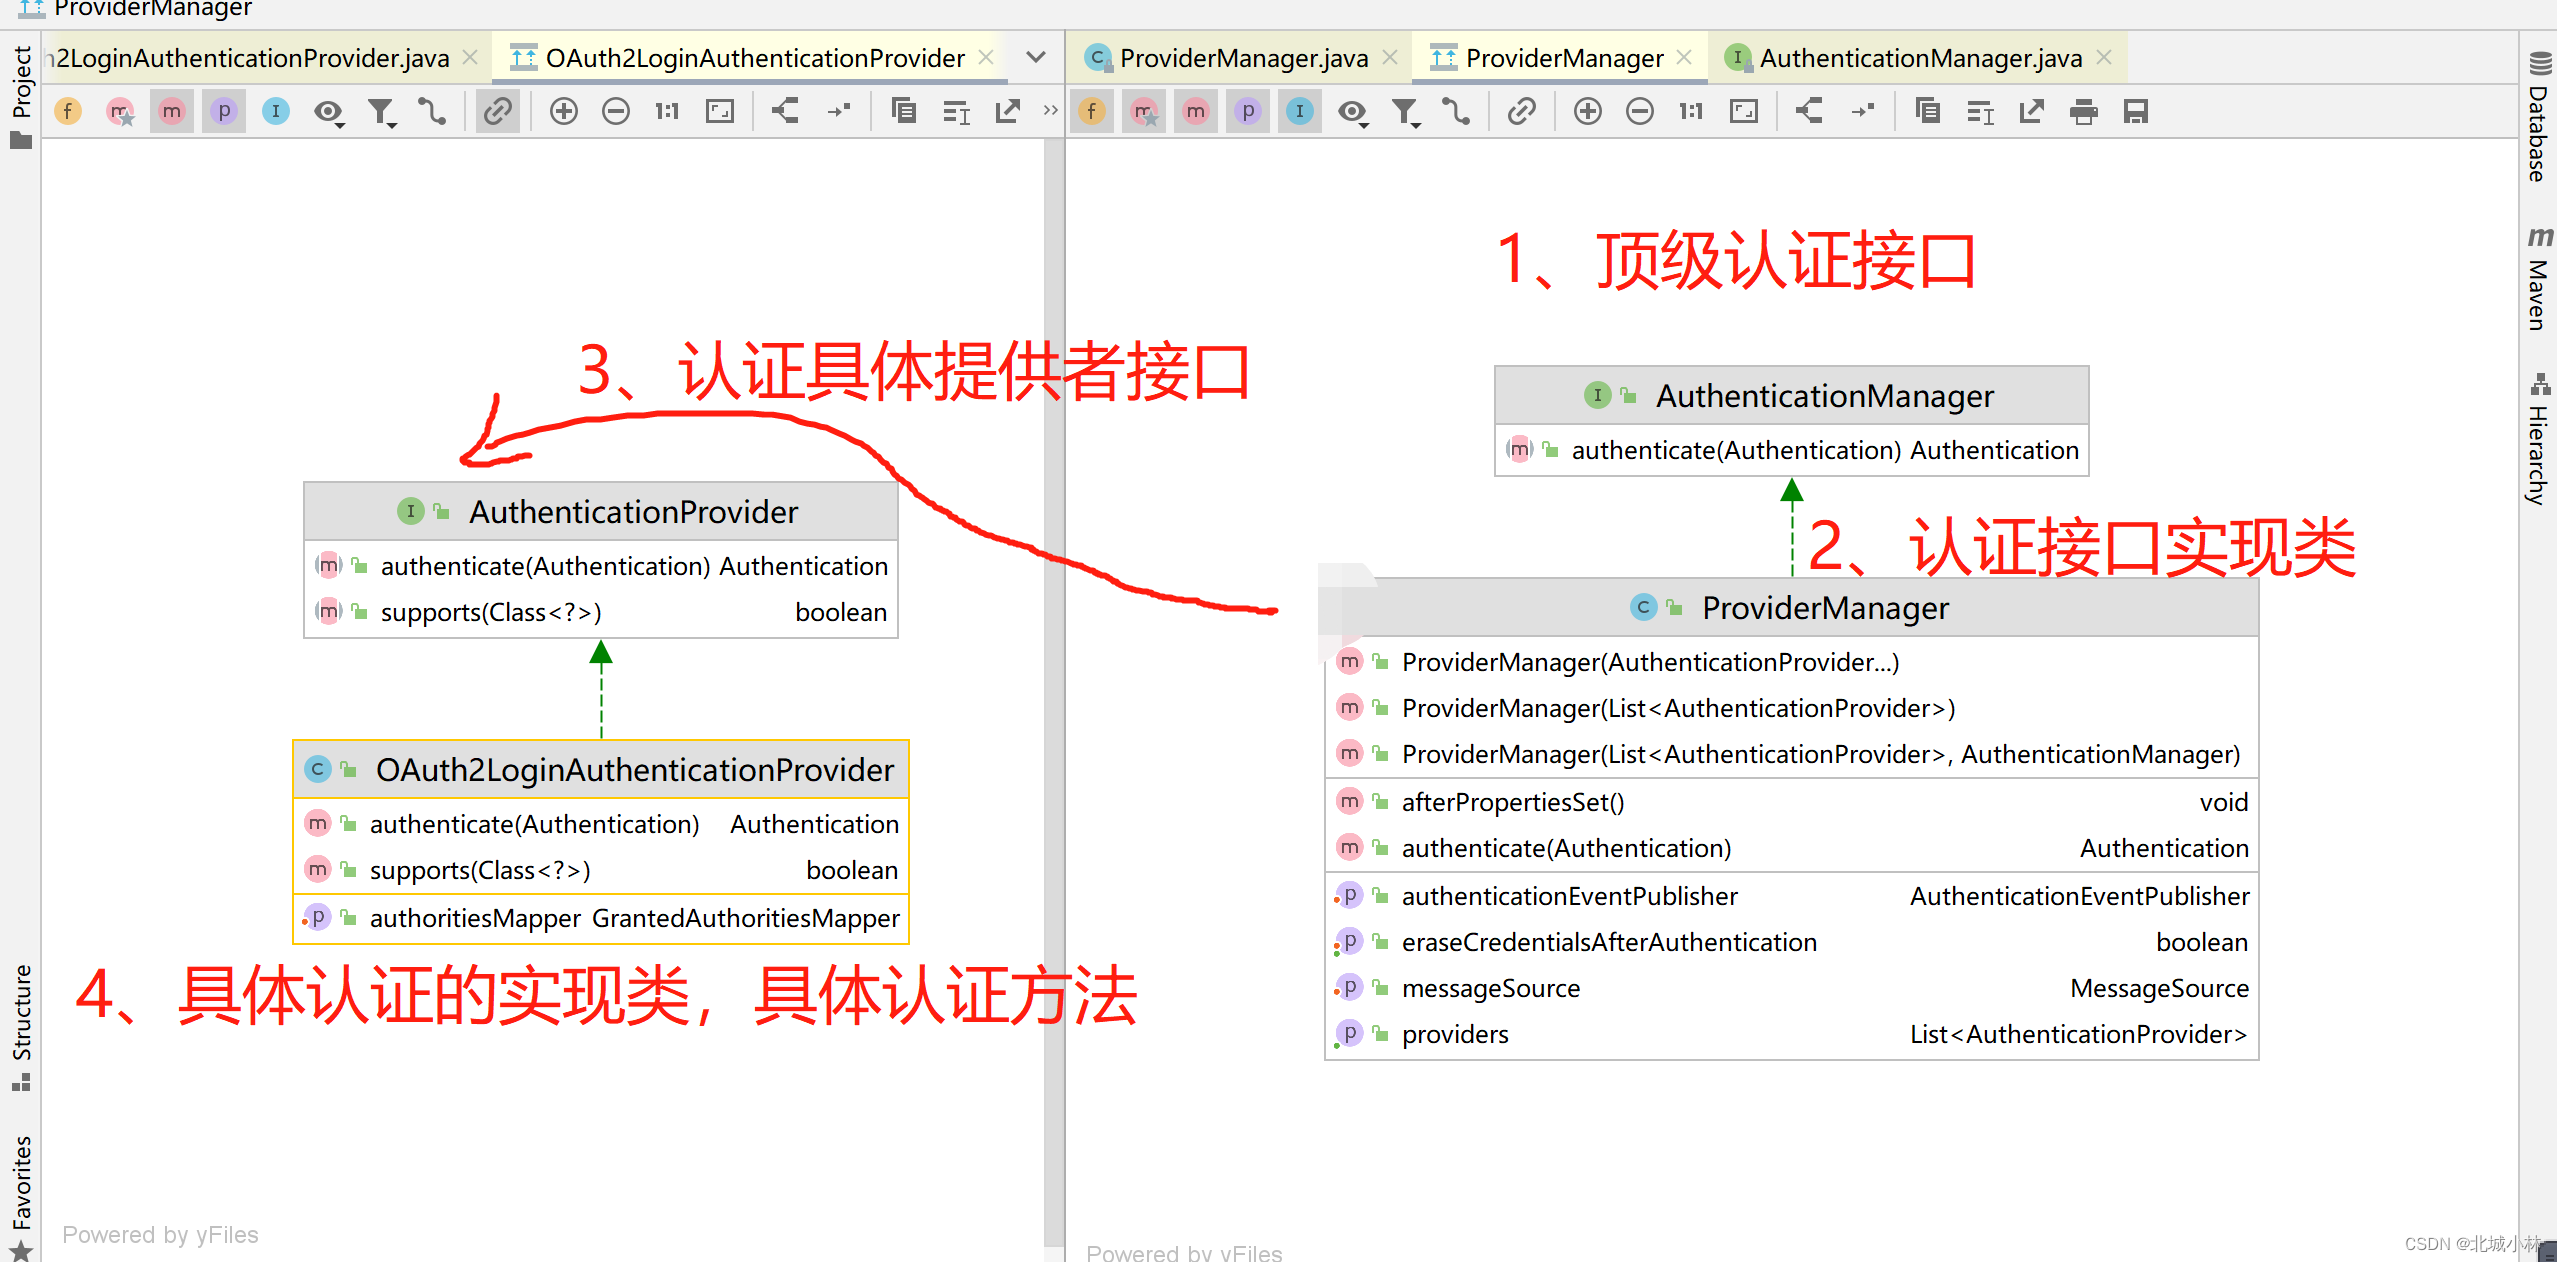The width and height of the screenshot is (2557, 1262).
Task: Close the ProviderManager.java tab
Action: coord(1390,58)
